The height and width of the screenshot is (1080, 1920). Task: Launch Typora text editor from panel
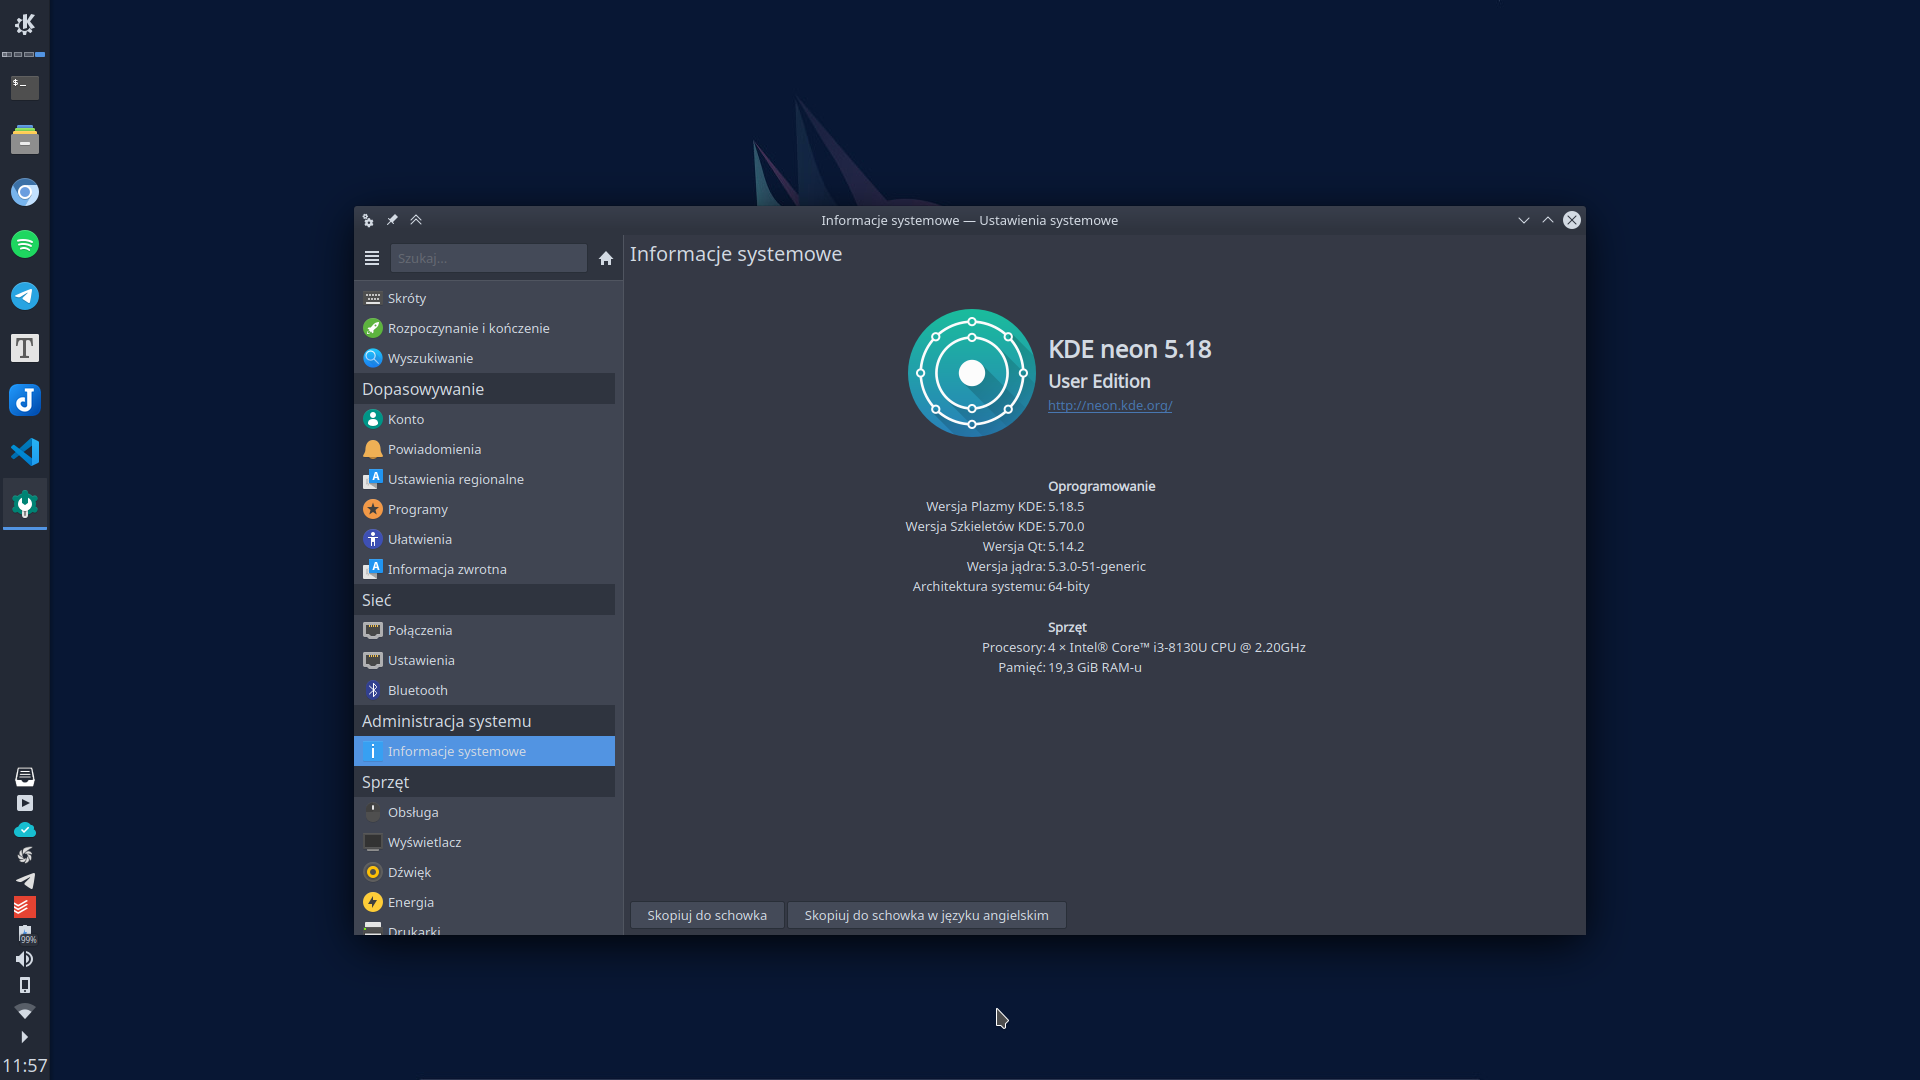click(24, 348)
